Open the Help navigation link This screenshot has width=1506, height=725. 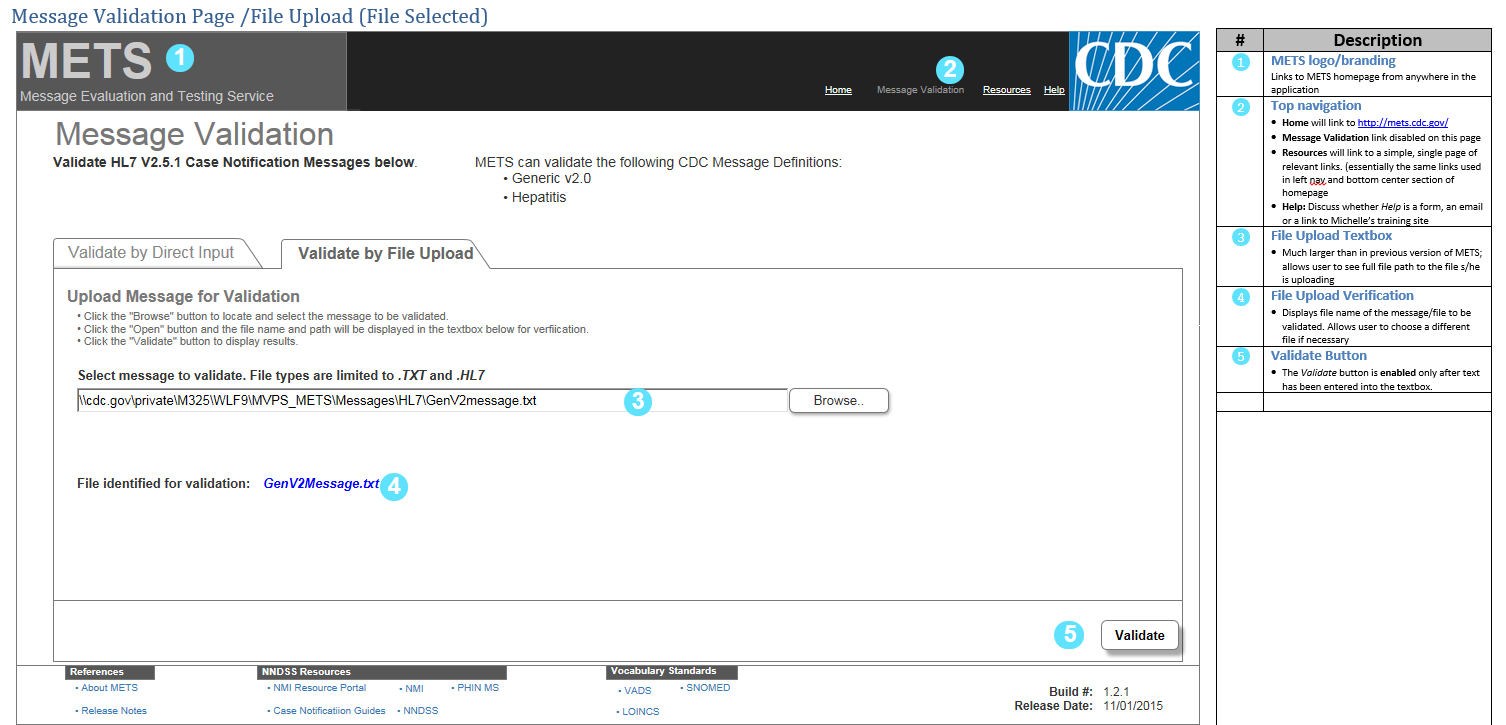coord(1054,90)
